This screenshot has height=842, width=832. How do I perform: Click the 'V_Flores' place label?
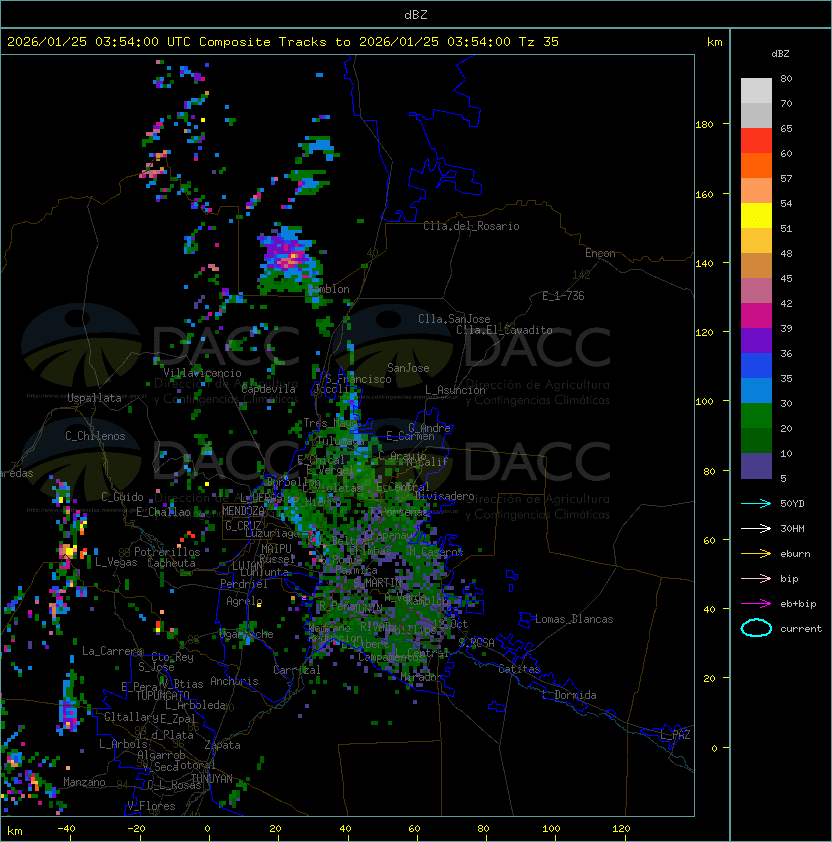coord(151,806)
